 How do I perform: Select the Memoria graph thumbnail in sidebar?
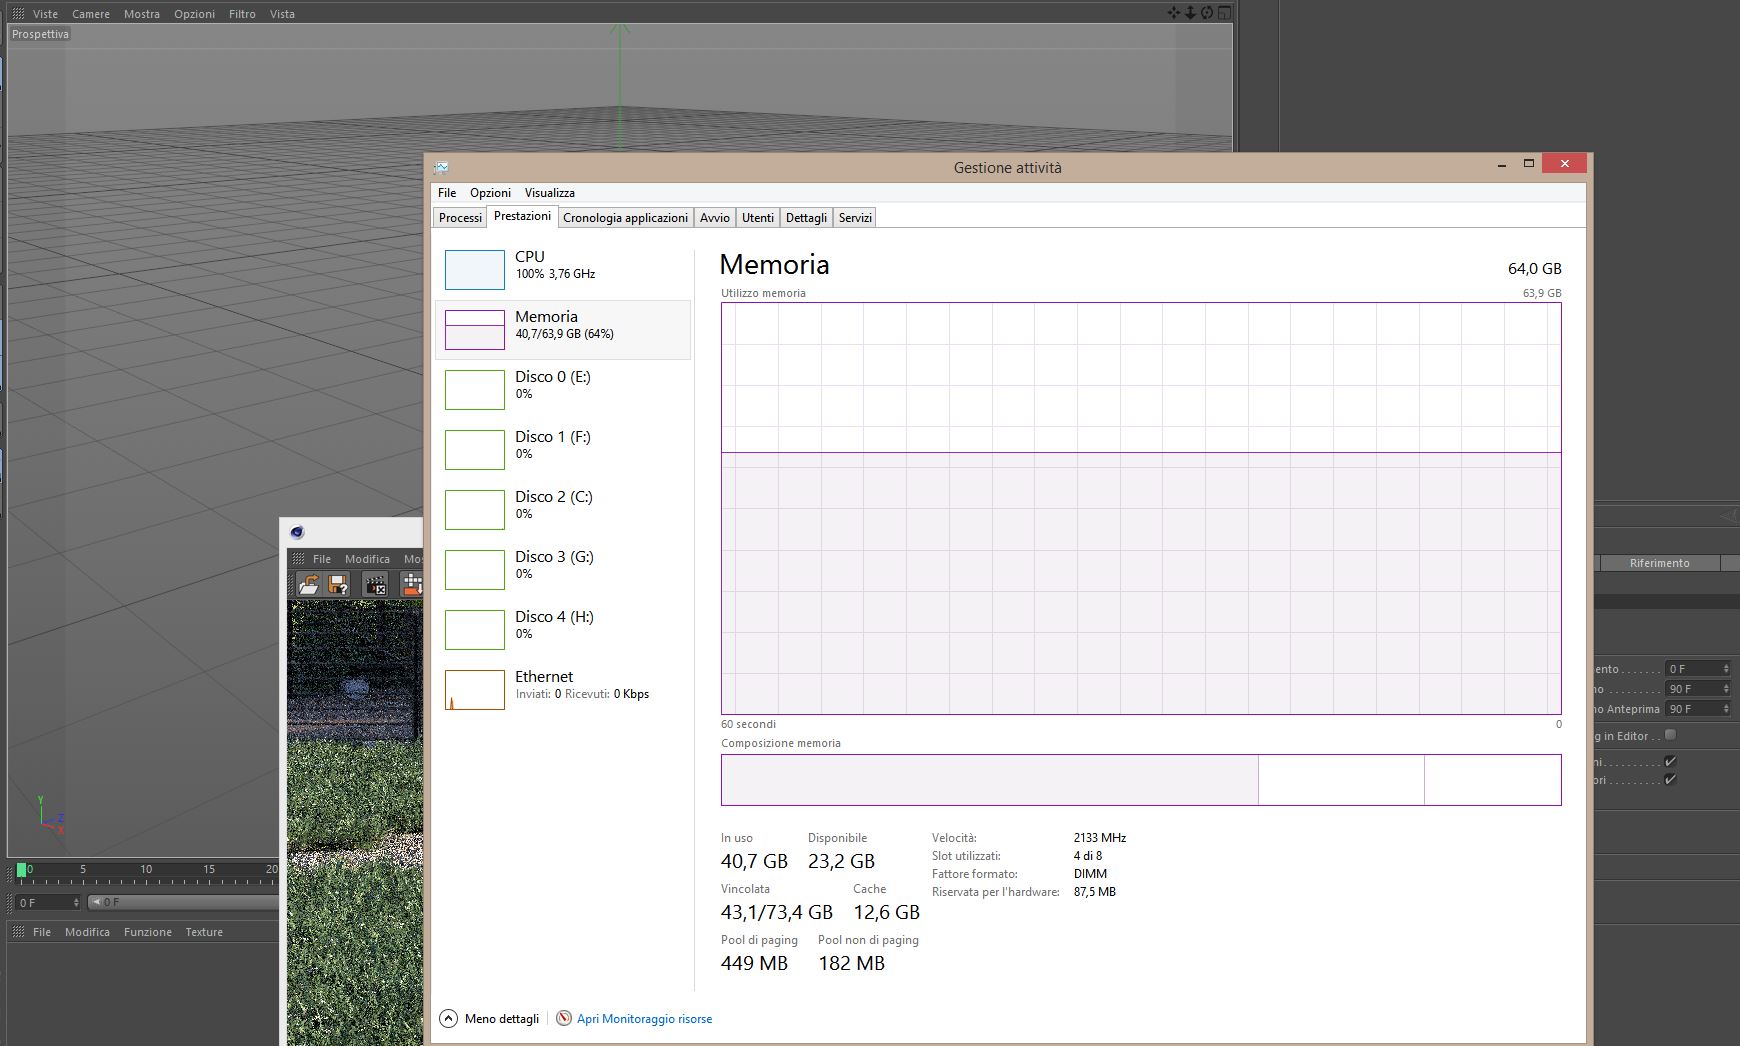point(475,330)
